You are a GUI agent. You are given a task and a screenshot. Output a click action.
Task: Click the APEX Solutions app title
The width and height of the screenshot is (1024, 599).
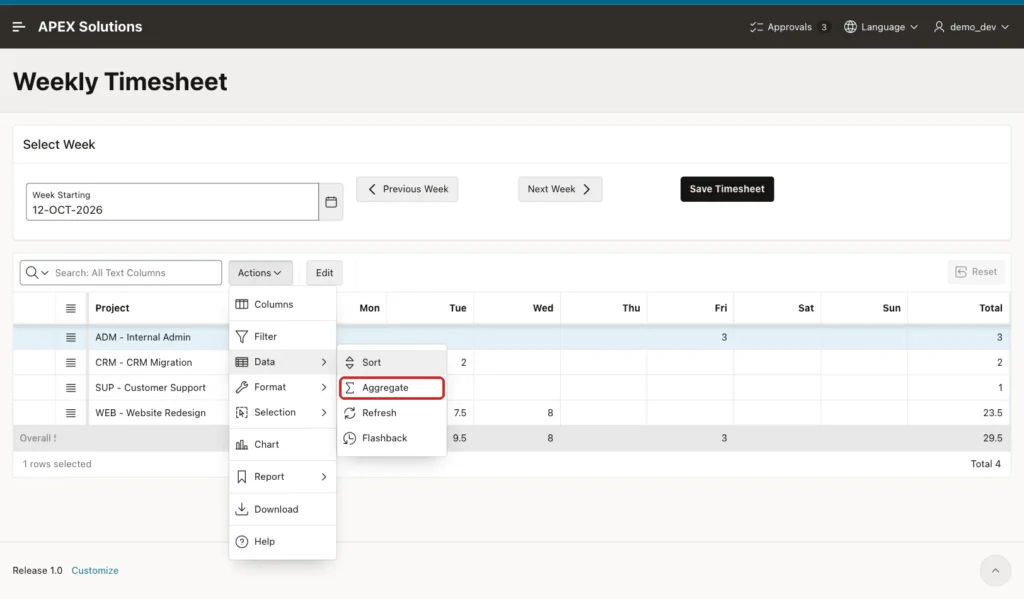90,27
